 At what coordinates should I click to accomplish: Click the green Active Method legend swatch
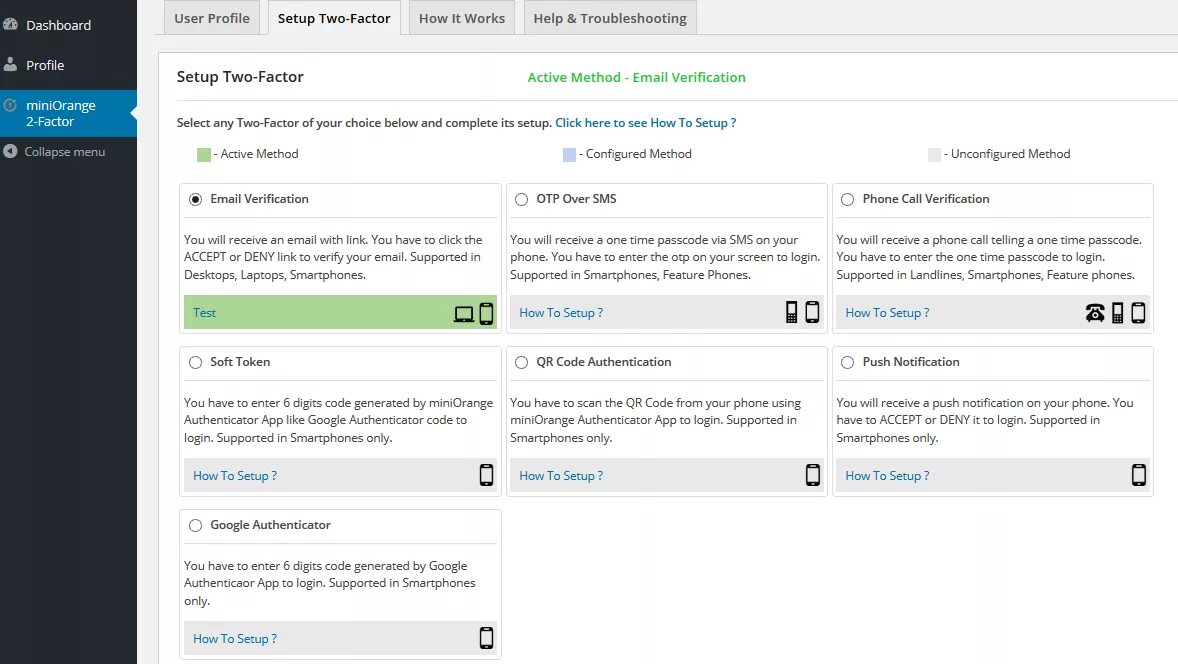204,155
